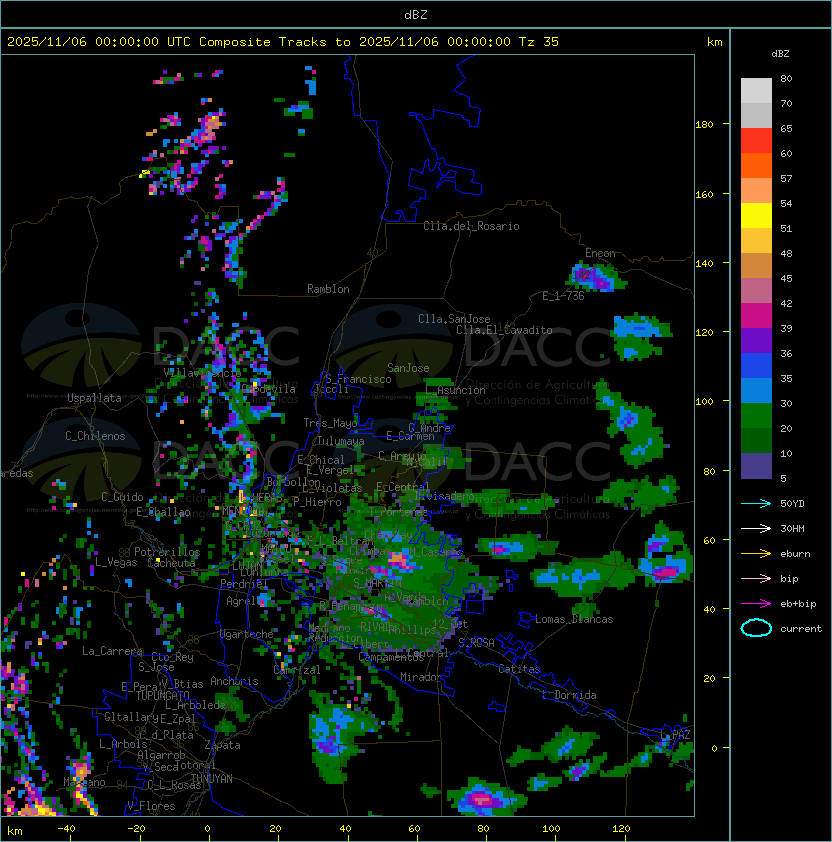Click the 'Tz 35' threshold text in header
The height and width of the screenshot is (842, 832).
click(x=539, y=42)
